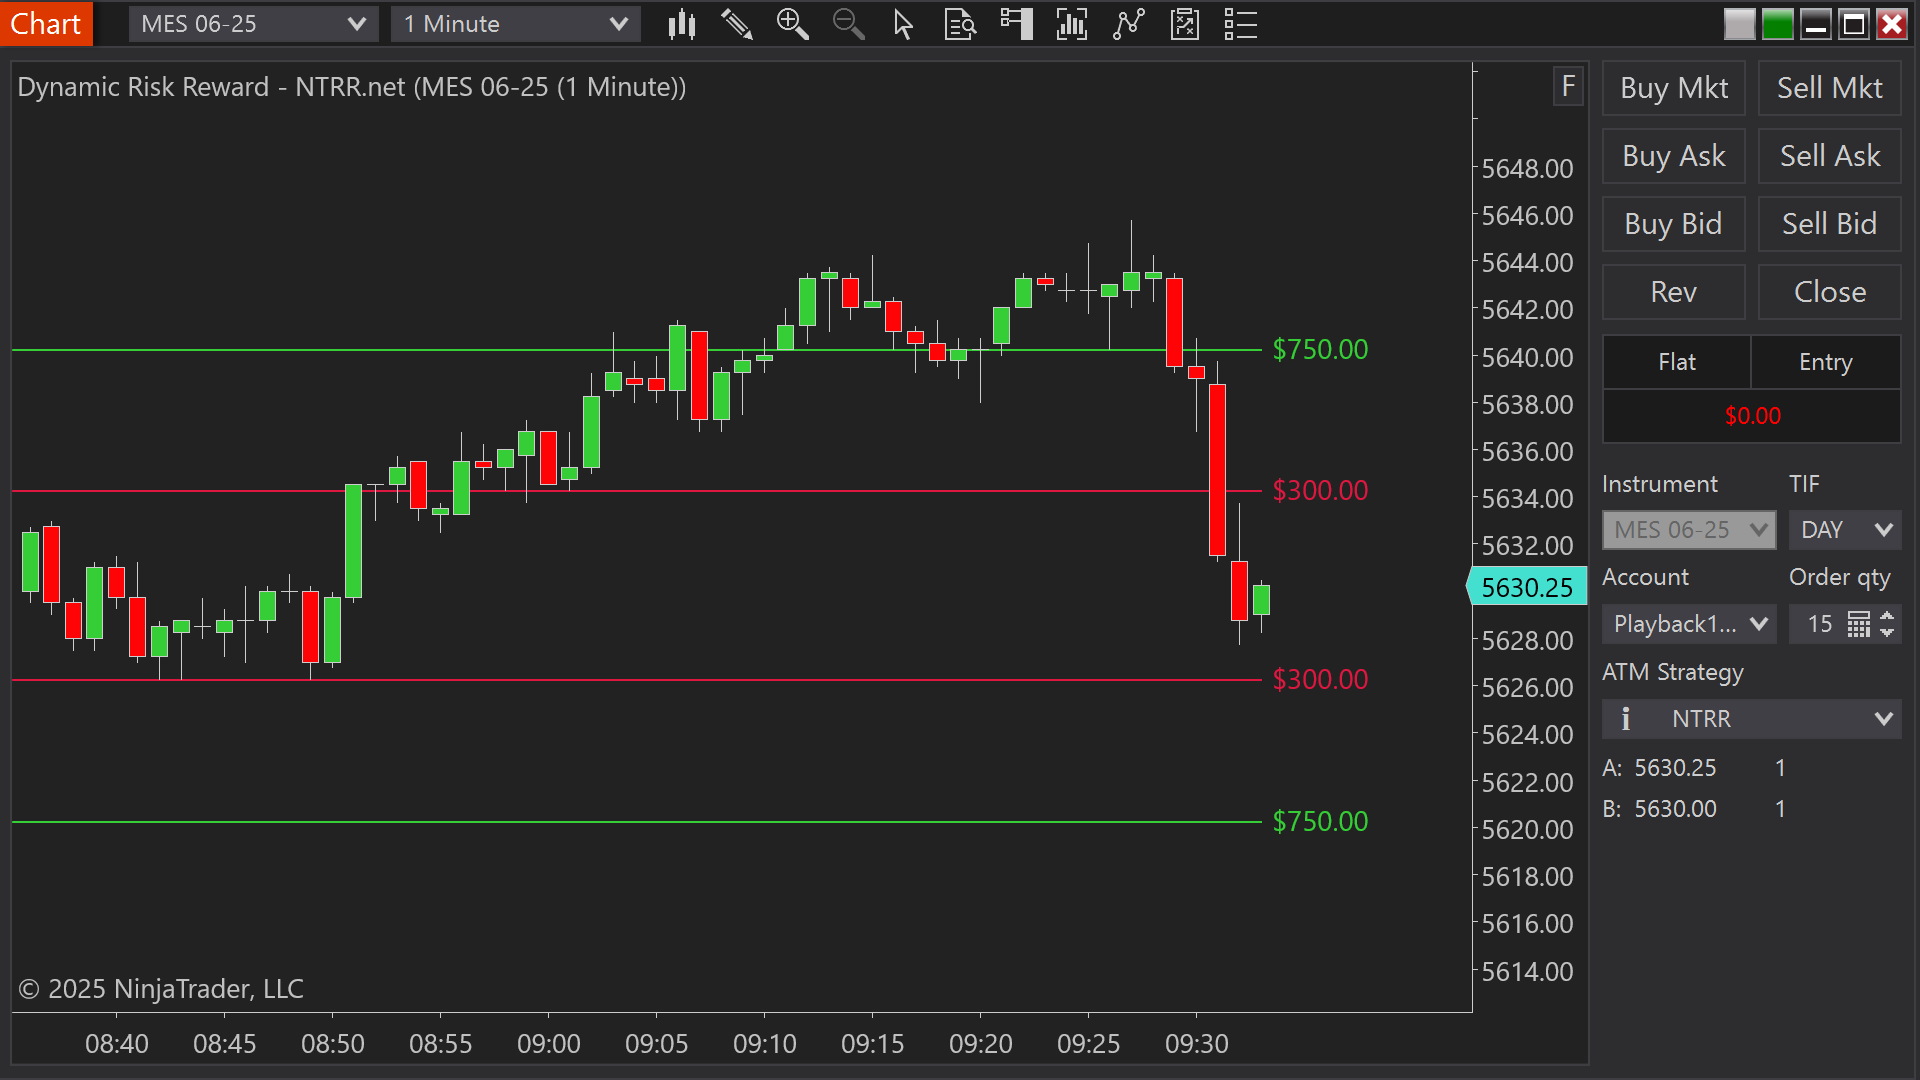Open the chart style selector icon

682,24
